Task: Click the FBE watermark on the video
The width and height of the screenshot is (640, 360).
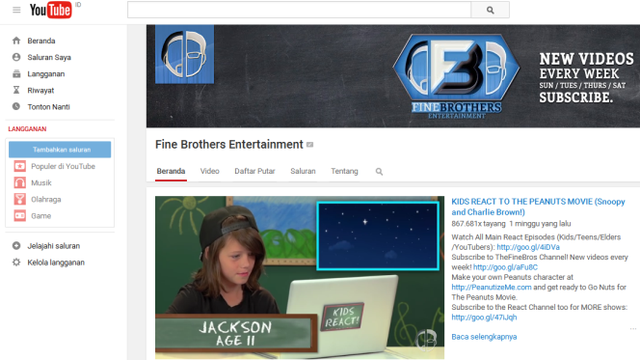Action: point(427,339)
